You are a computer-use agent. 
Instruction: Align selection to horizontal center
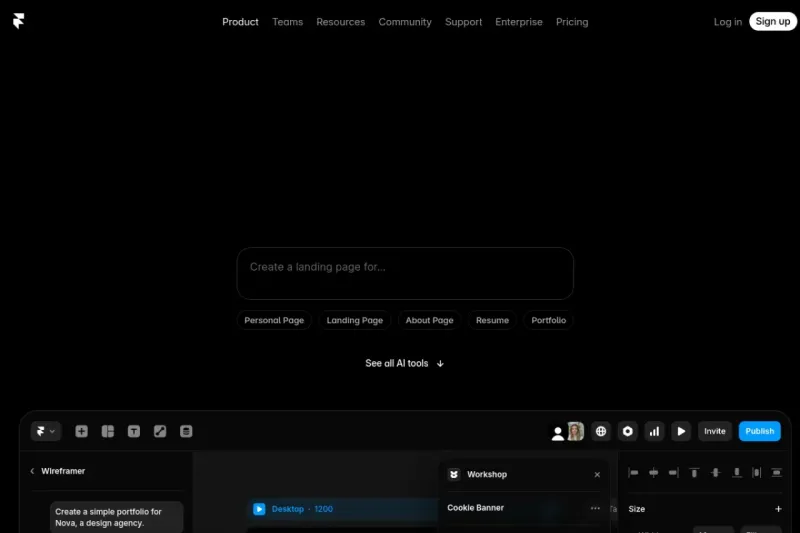pyautogui.click(x=654, y=473)
